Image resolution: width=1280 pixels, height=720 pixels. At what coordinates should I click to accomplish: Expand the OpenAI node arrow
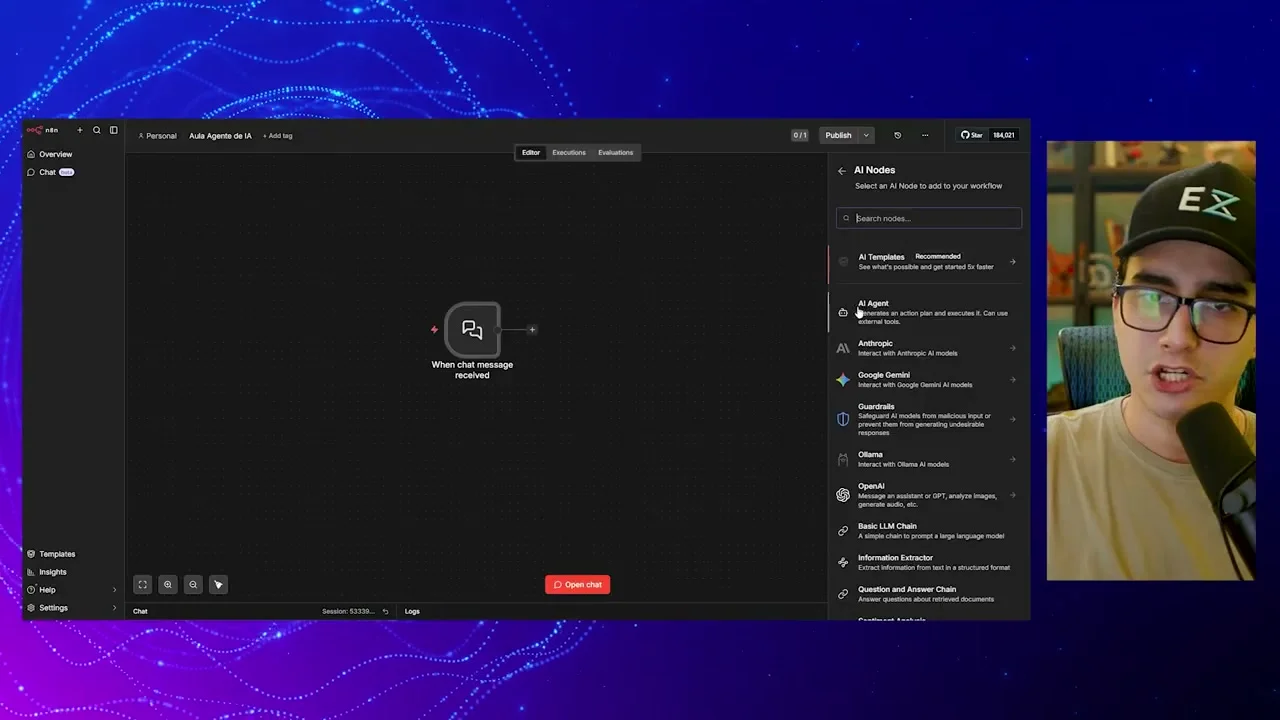1013,495
